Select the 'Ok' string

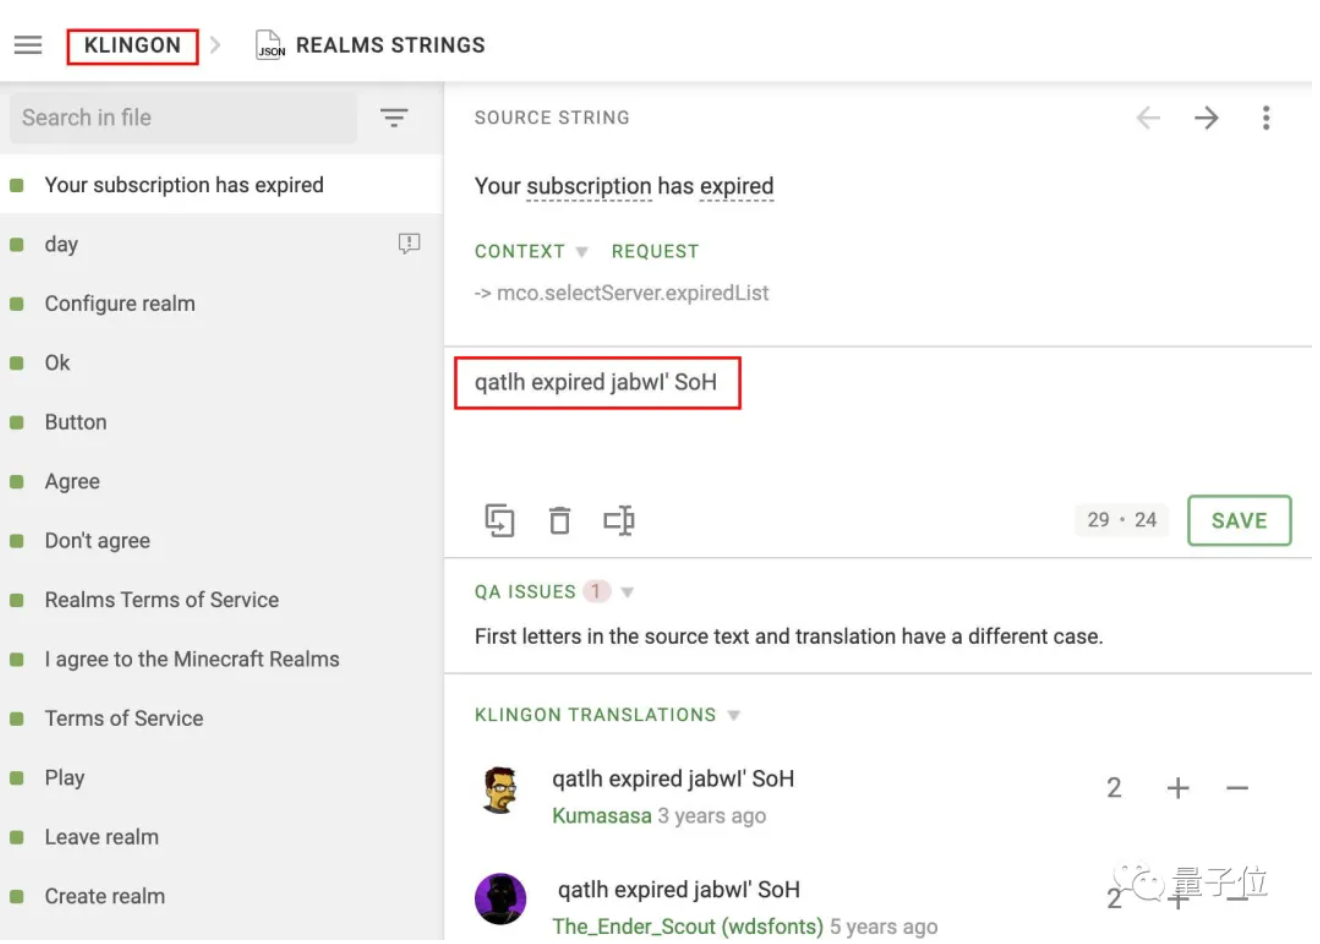221,363
